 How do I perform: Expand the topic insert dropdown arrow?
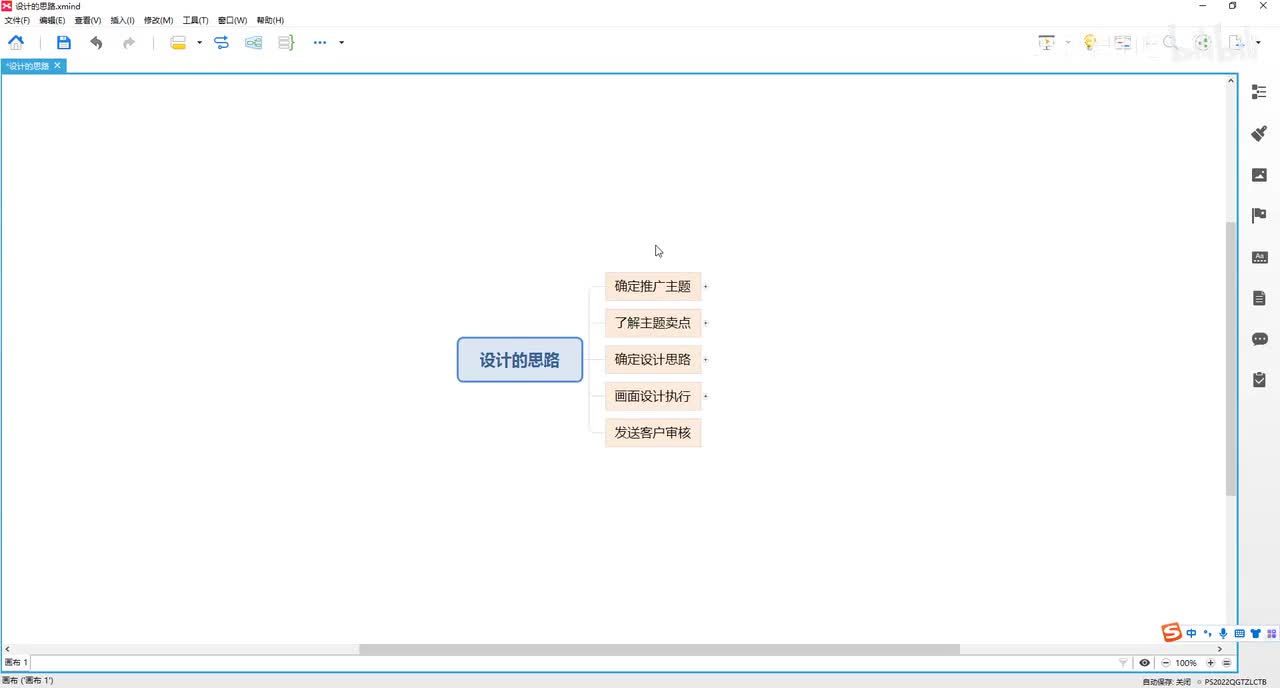tap(199, 43)
